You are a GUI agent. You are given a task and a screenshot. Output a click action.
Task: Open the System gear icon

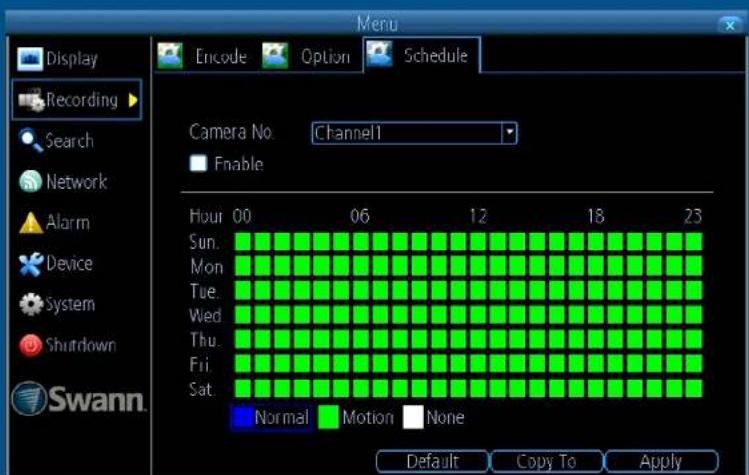[31, 304]
